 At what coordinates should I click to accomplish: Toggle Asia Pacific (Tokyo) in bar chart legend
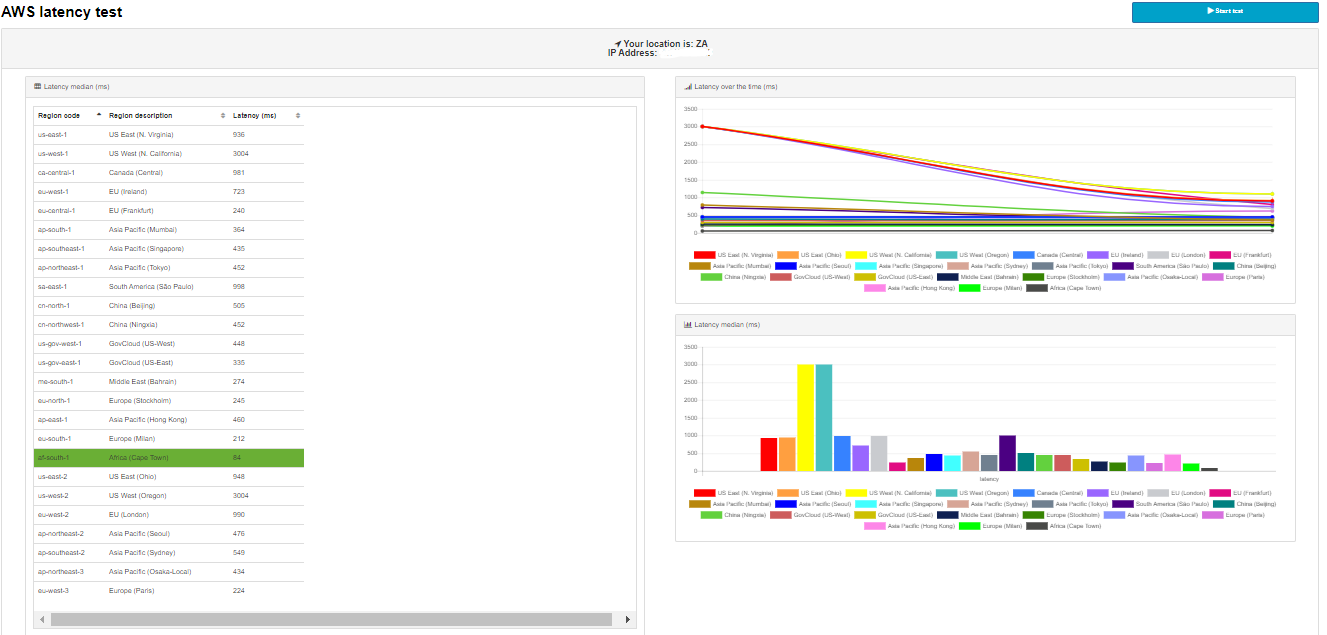(1069, 504)
